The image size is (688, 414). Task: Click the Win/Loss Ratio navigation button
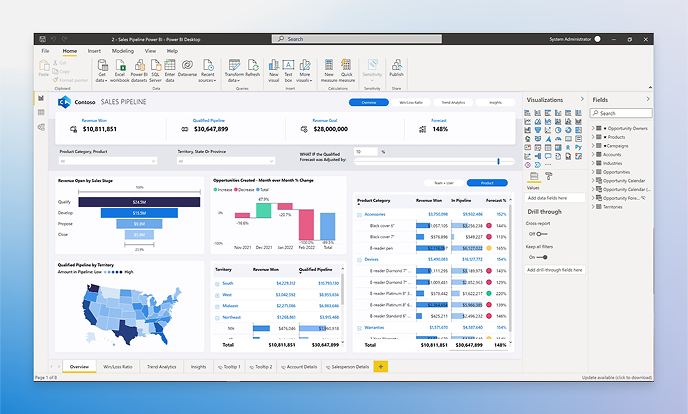pyautogui.click(x=411, y=102)
